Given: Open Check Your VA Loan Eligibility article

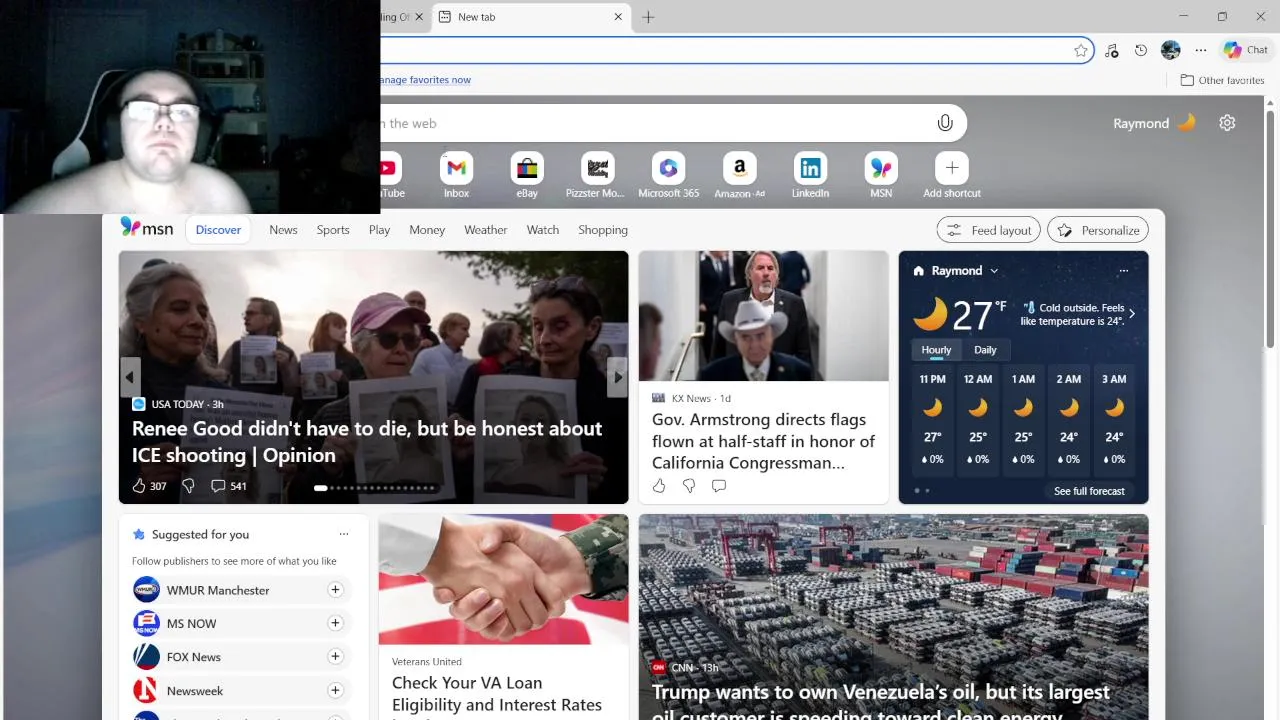Looking at the screenshot, I should 497,694.
